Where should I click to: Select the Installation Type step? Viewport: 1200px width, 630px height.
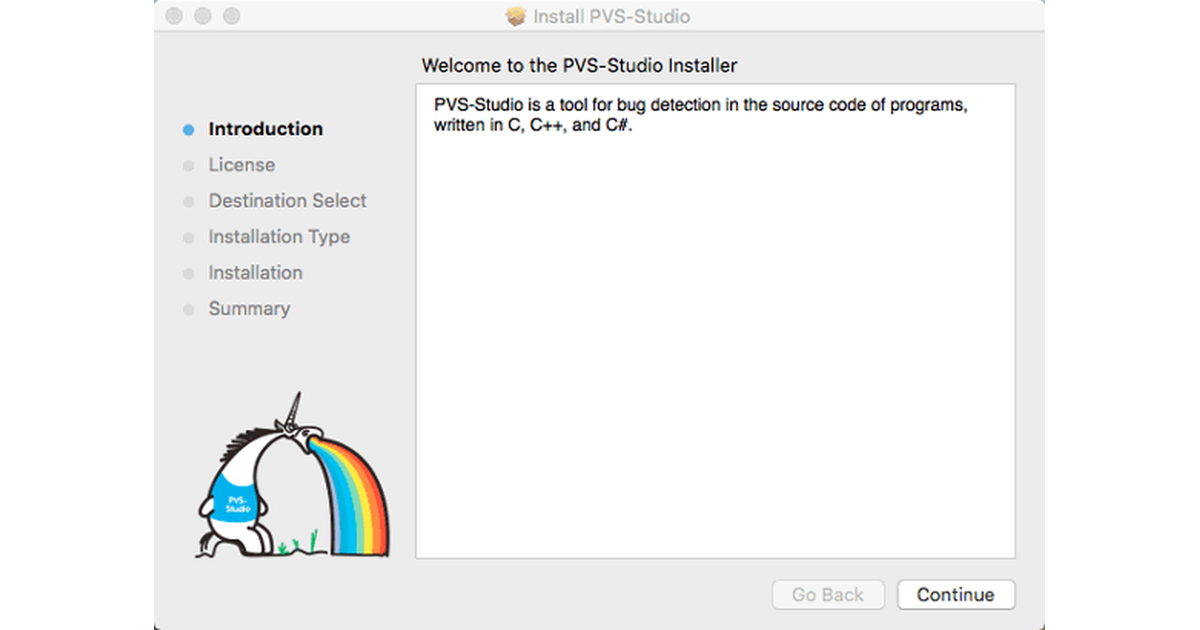(x=279, y=236)
